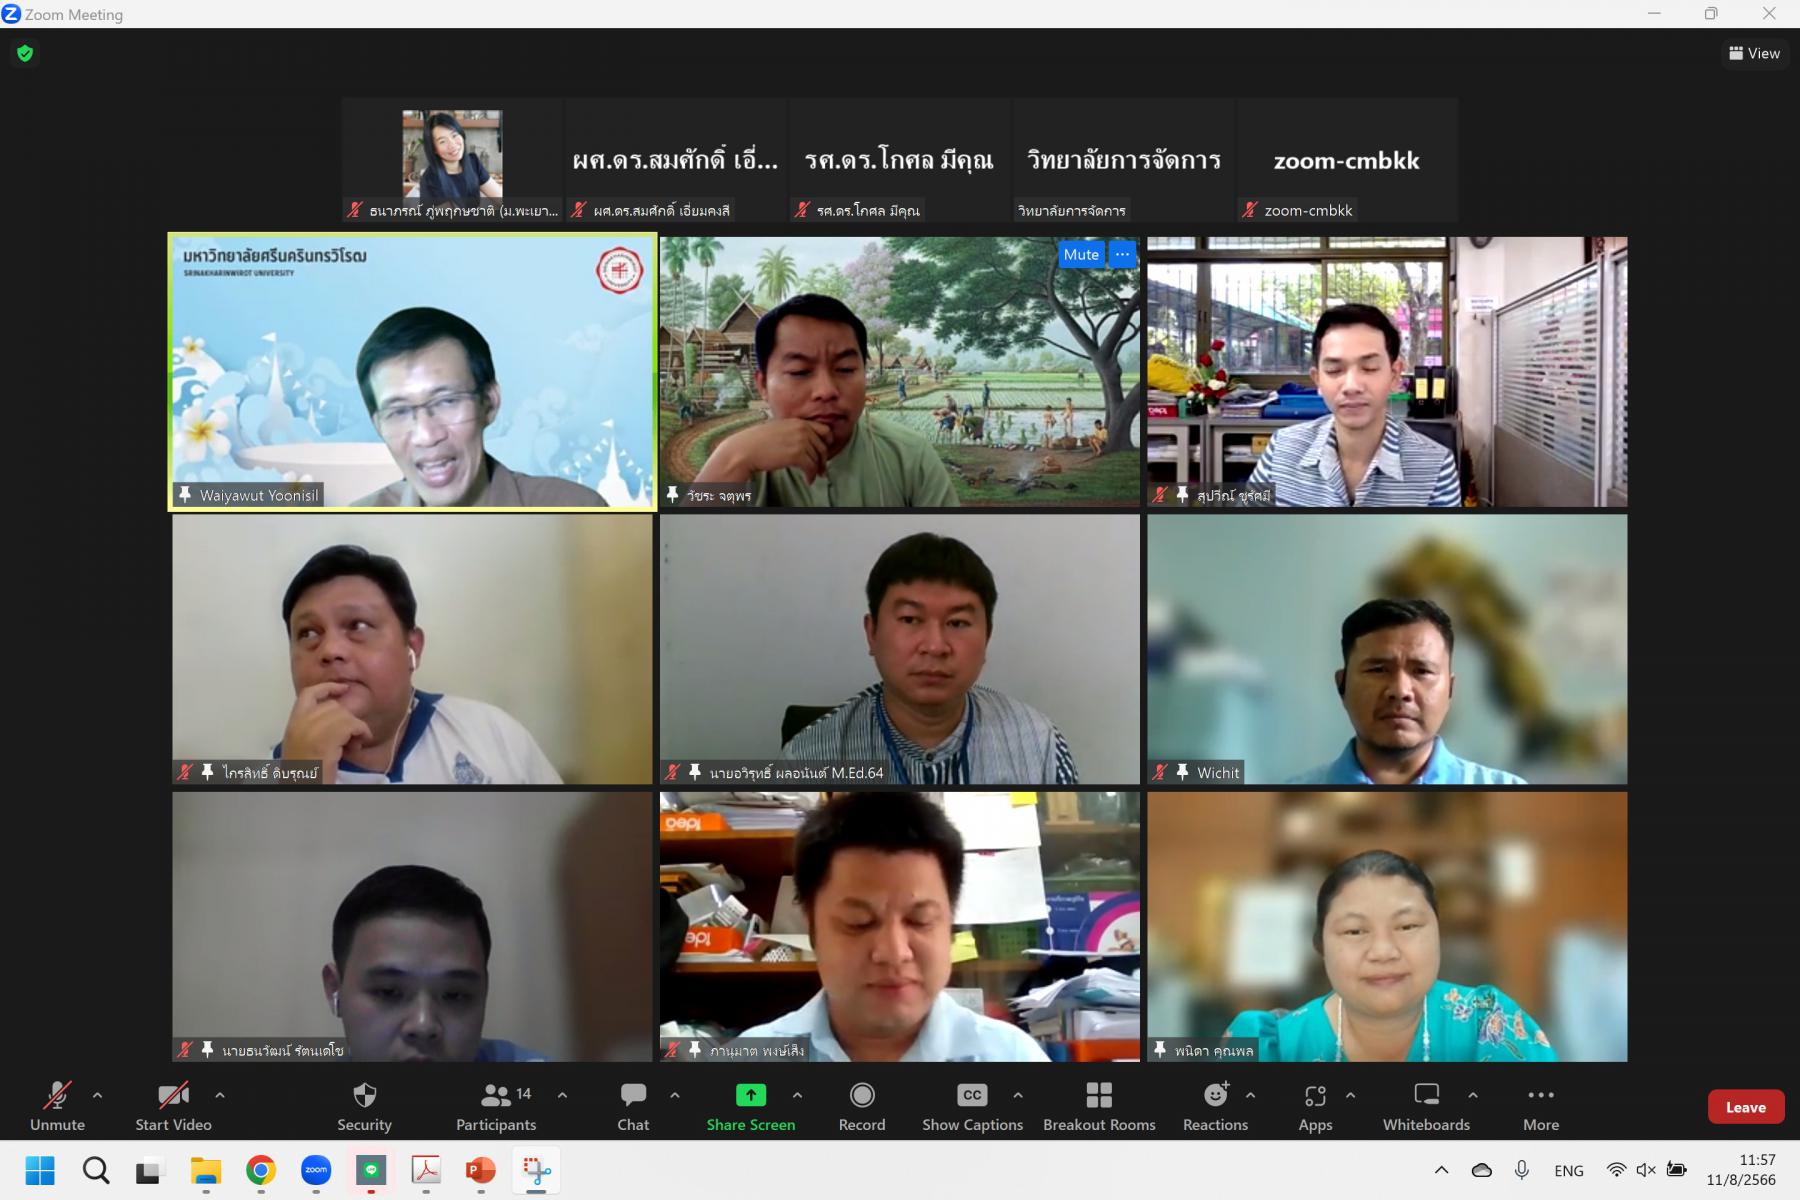
Task: Expand caption options chevron beside Show Captions
Action: tap(1018, 1095)
